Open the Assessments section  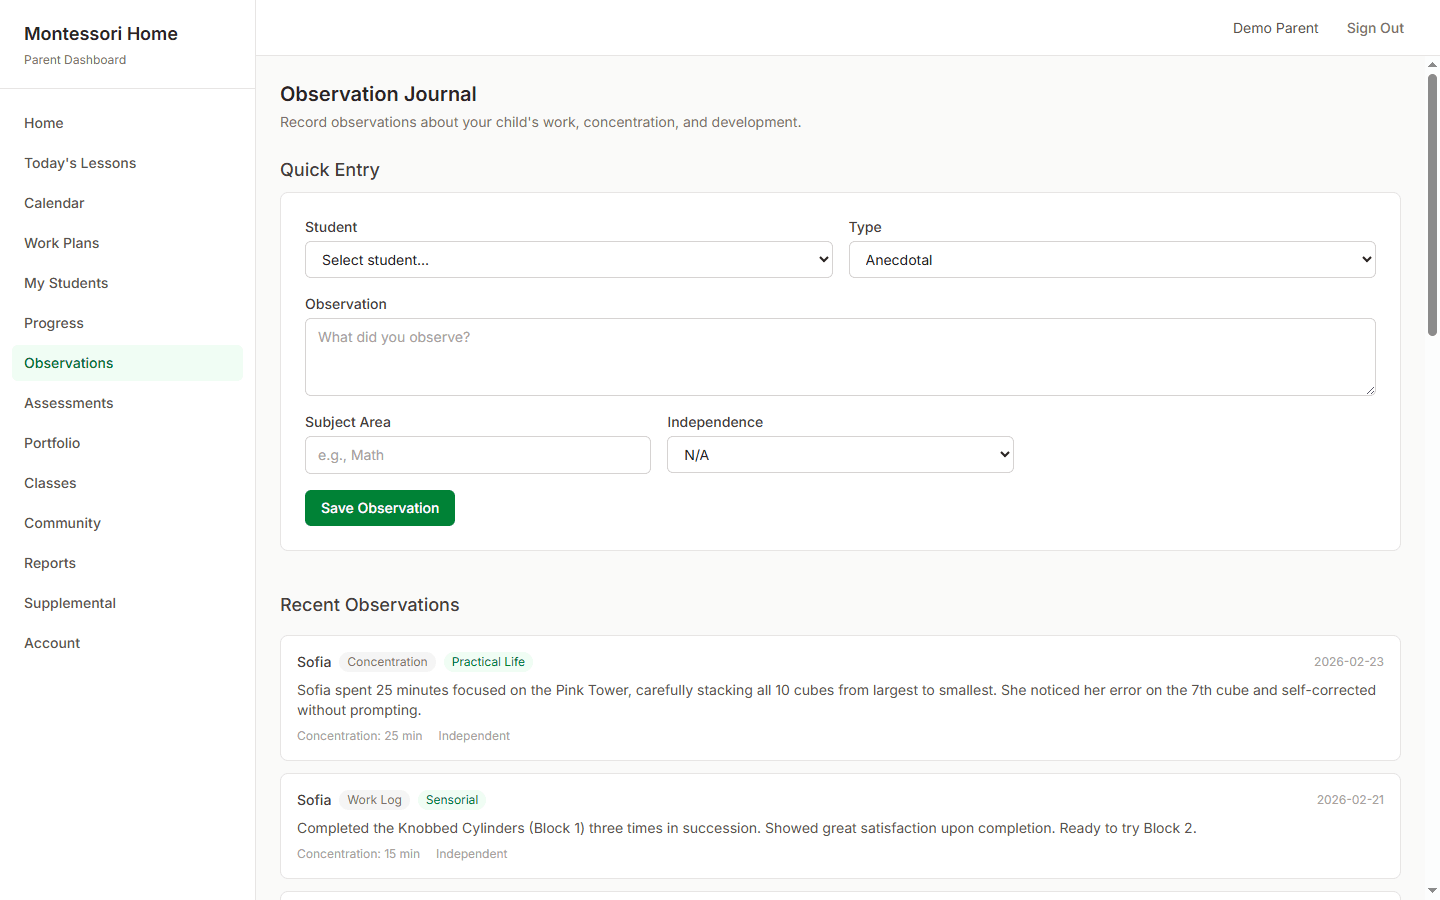(68, 402)
